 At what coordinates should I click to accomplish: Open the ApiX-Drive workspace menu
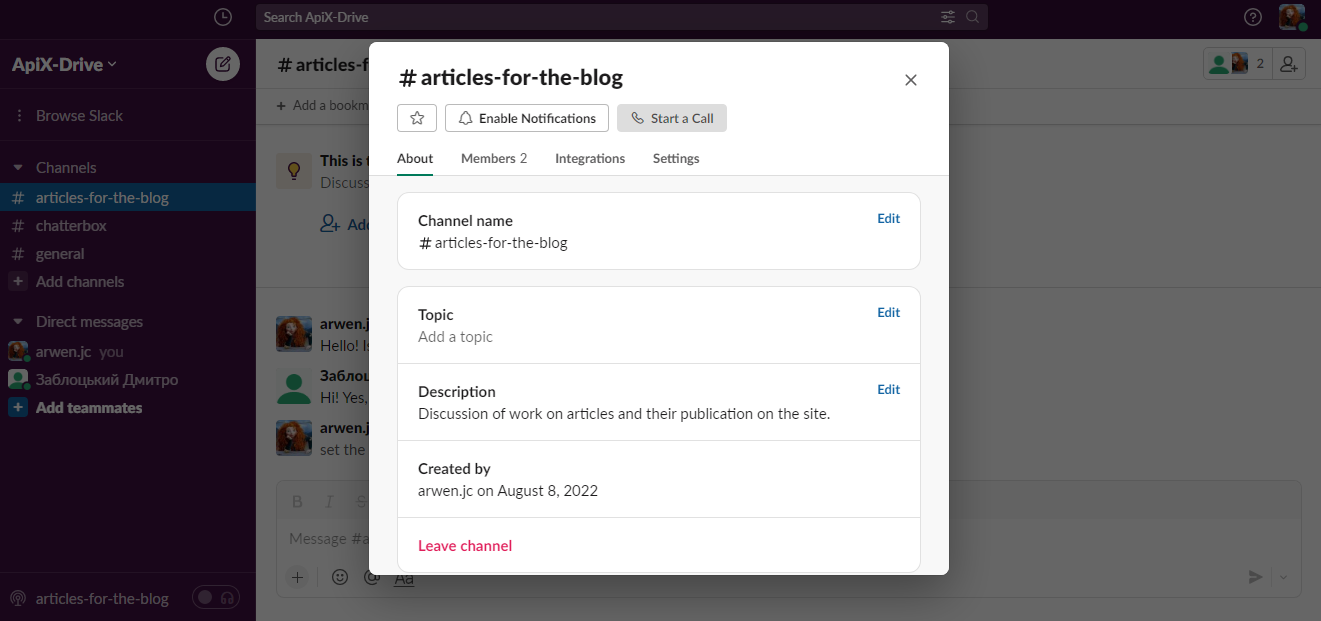point(64,64)
